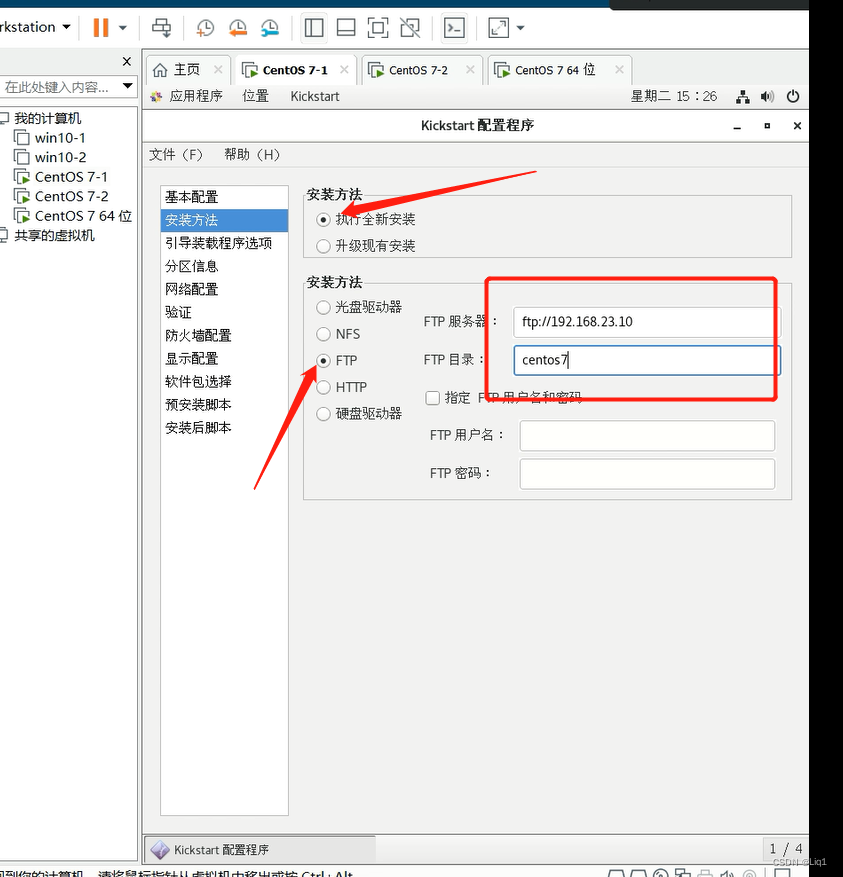Select 分区信息 configuration section
Image resolution: width=843 pixels, height=877 pixels.
pyautogui.click(x=190, y=266)
